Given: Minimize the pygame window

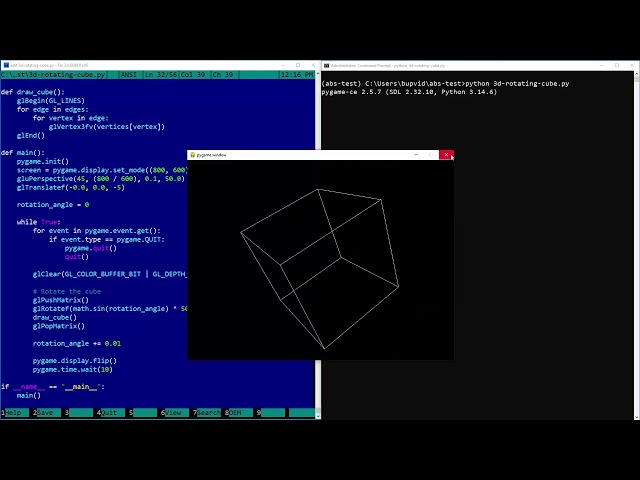Looking at the screenshot, I should tap(416, 155).
